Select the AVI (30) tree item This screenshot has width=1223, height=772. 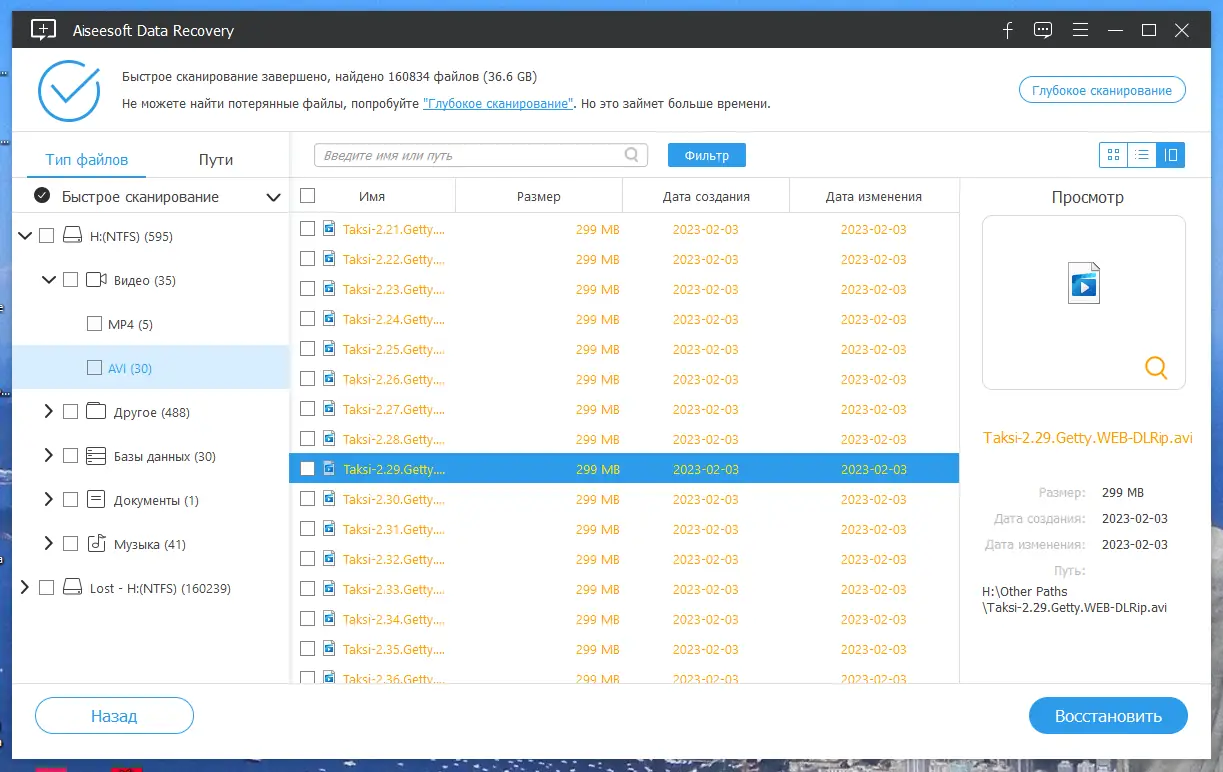[x=151, y=368]
